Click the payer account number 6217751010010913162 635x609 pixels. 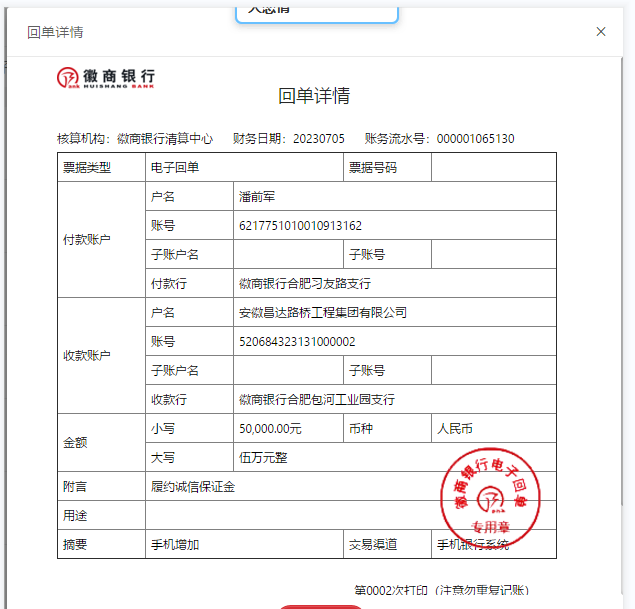(x=300, y=226)
